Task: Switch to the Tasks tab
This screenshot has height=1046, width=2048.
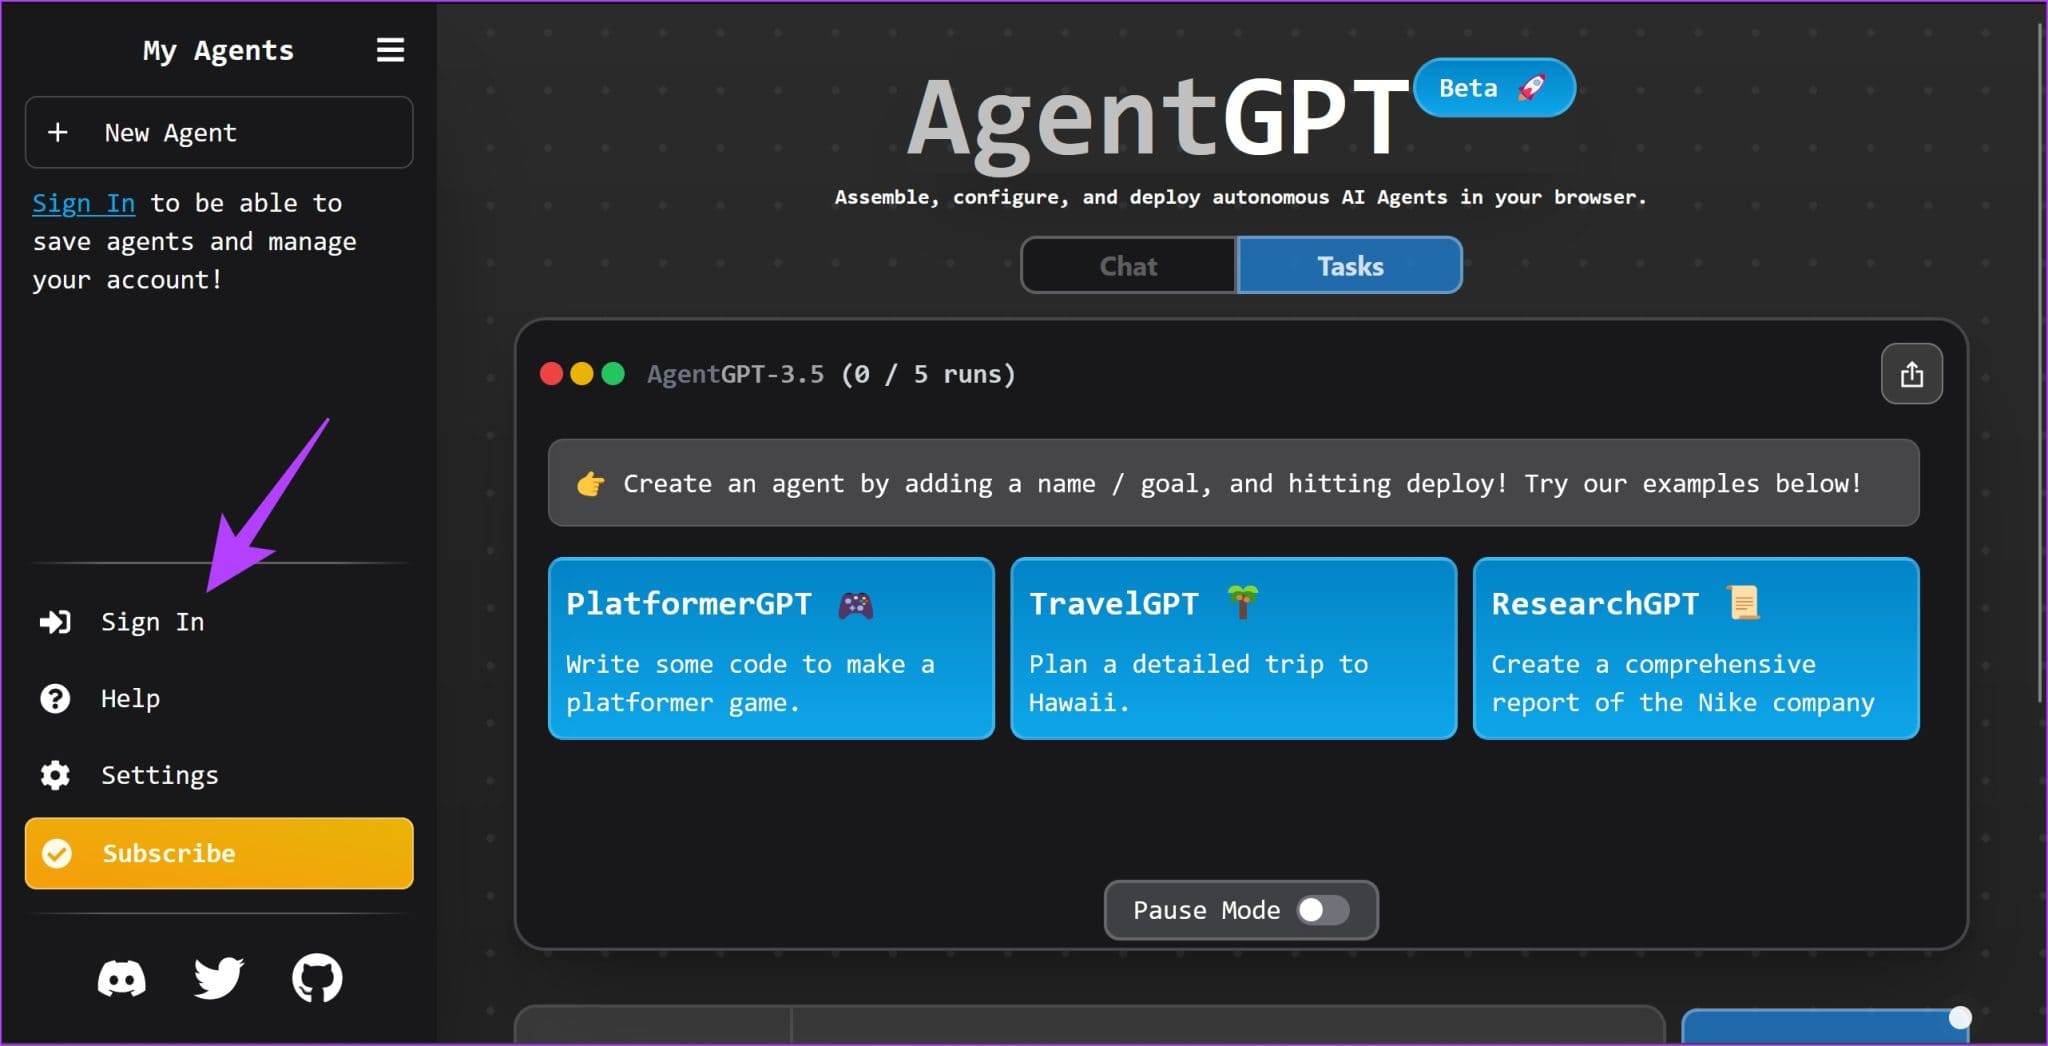Action: pyautogui.click(x=1350, y=266)
